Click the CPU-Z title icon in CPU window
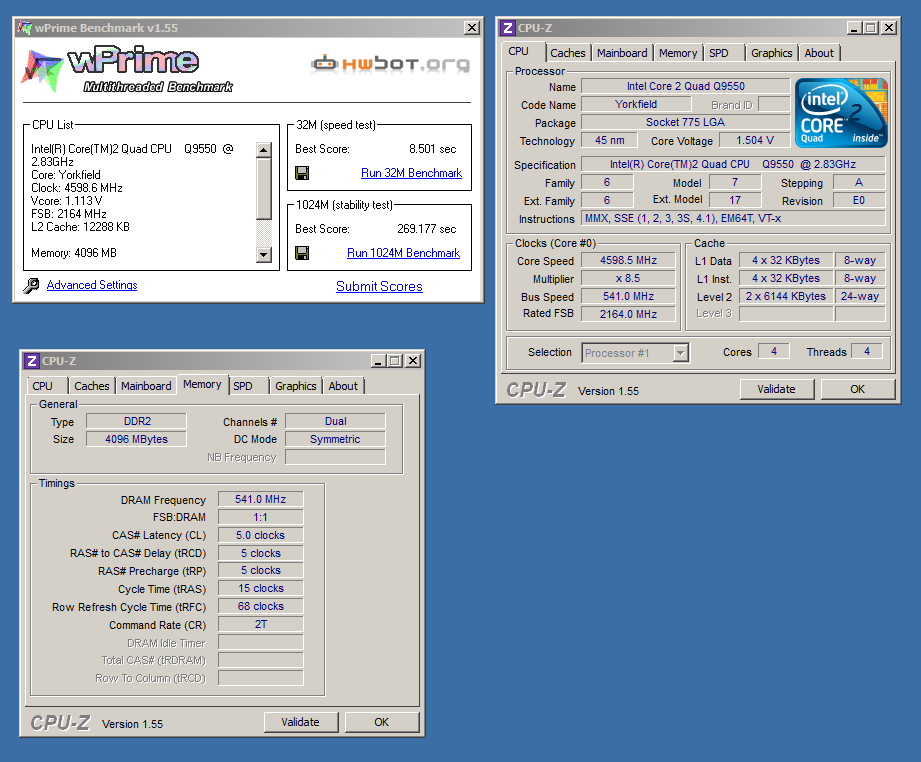The image size is (921, 762). [508, 28]
